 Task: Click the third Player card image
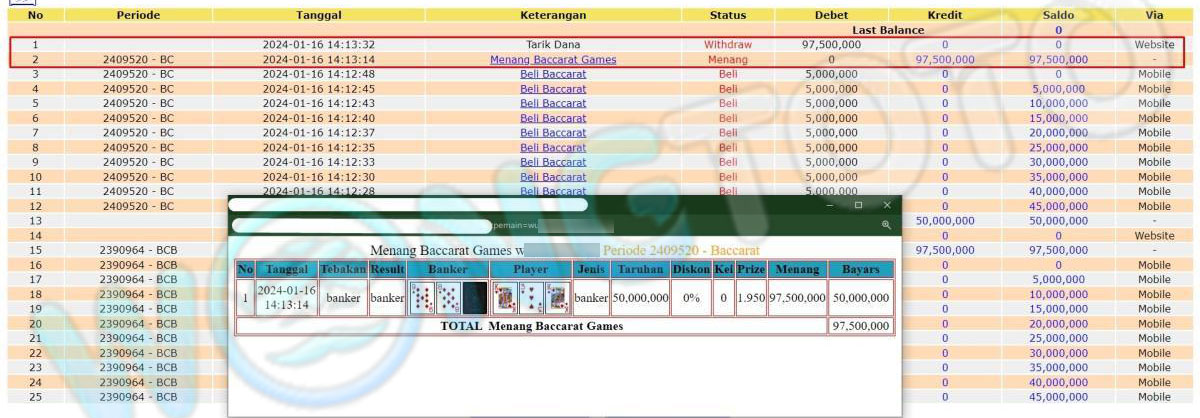pos(557,297)
